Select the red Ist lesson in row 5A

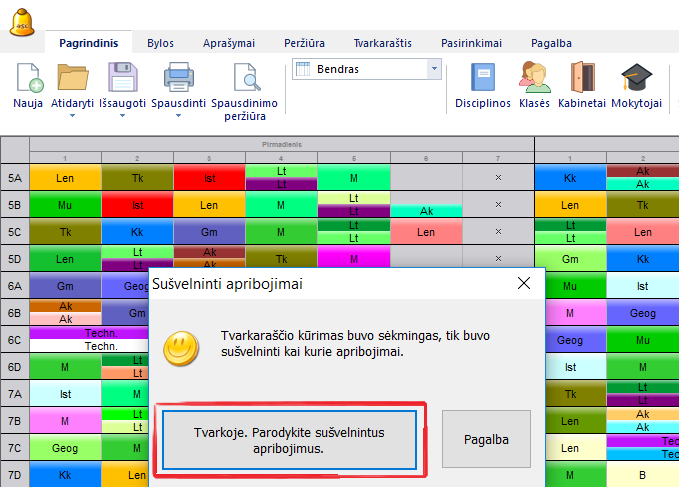pyautogui.click(x=209, y=177)
